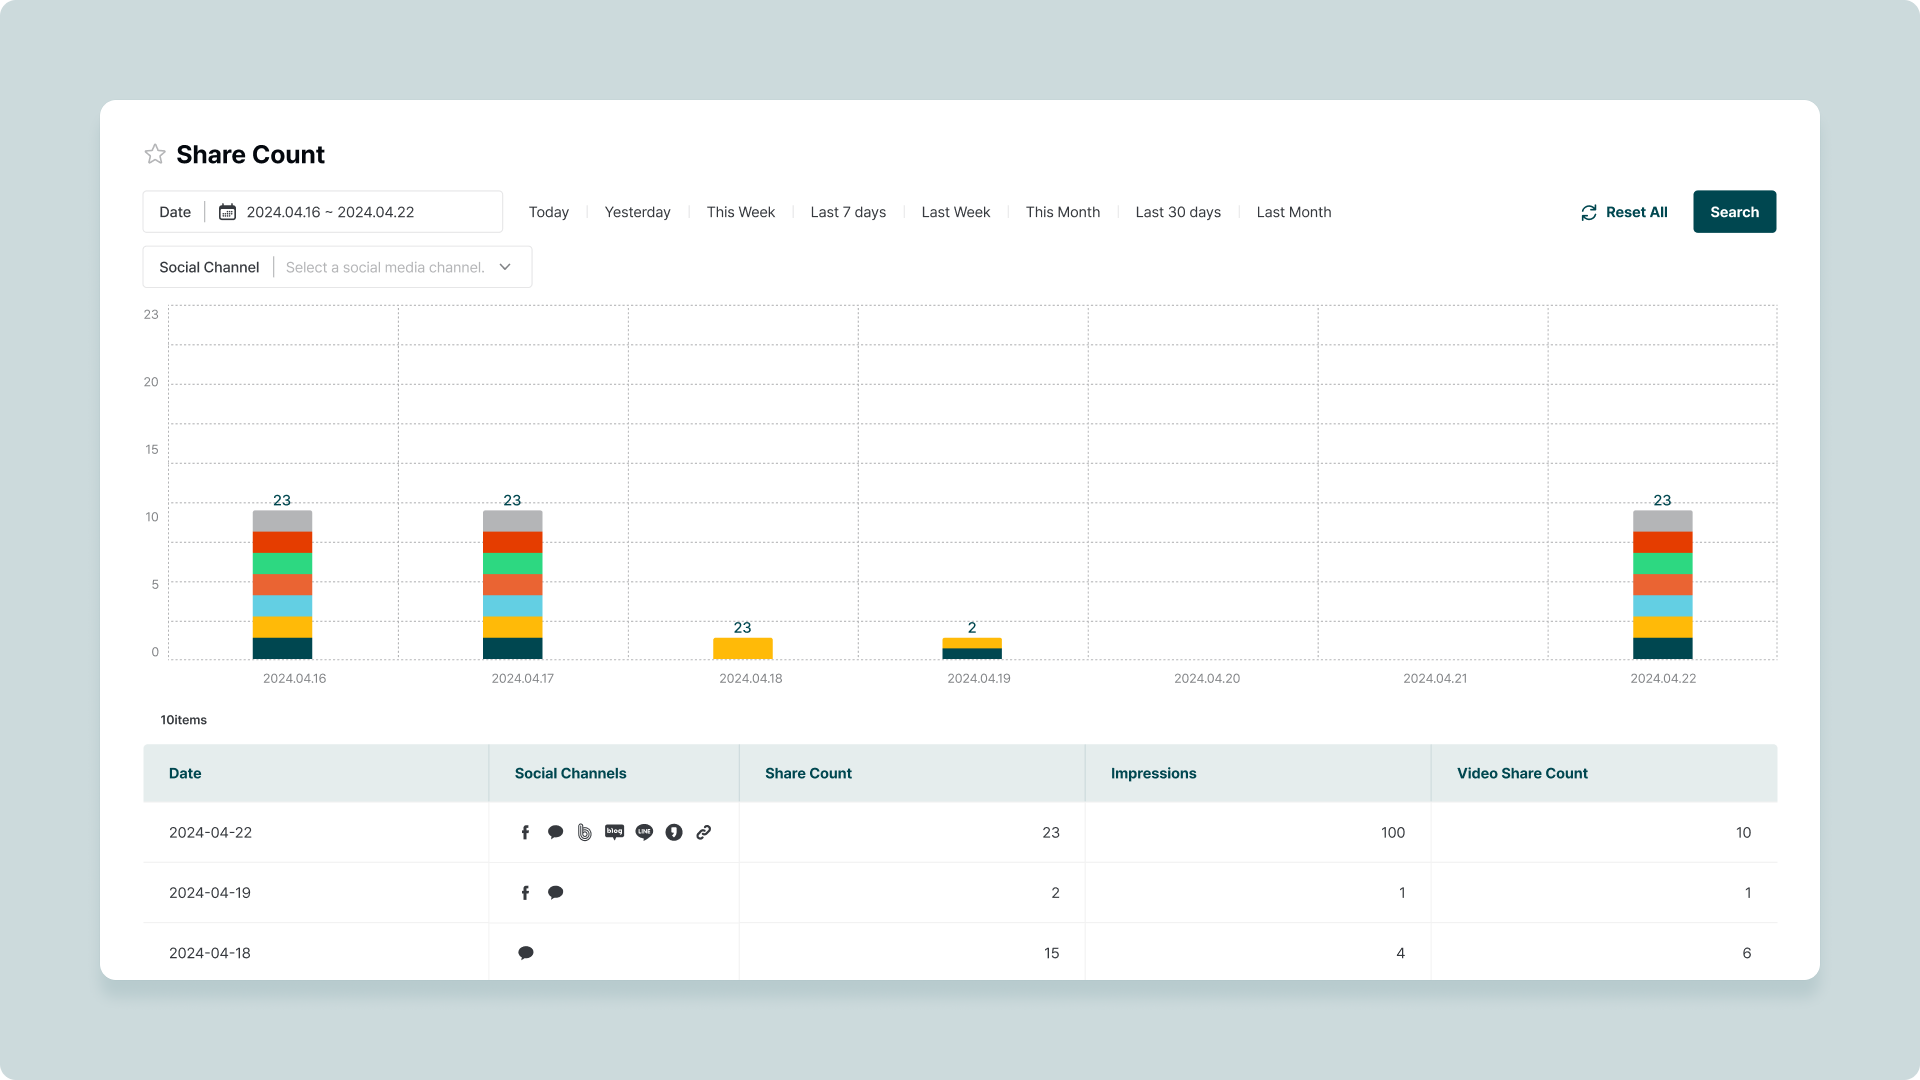Viewport: 1920px width, 1080px height.
Task: Click the KakaoTalk bubble icon in 2024-04-18 row
Action: tap(526, 953)
